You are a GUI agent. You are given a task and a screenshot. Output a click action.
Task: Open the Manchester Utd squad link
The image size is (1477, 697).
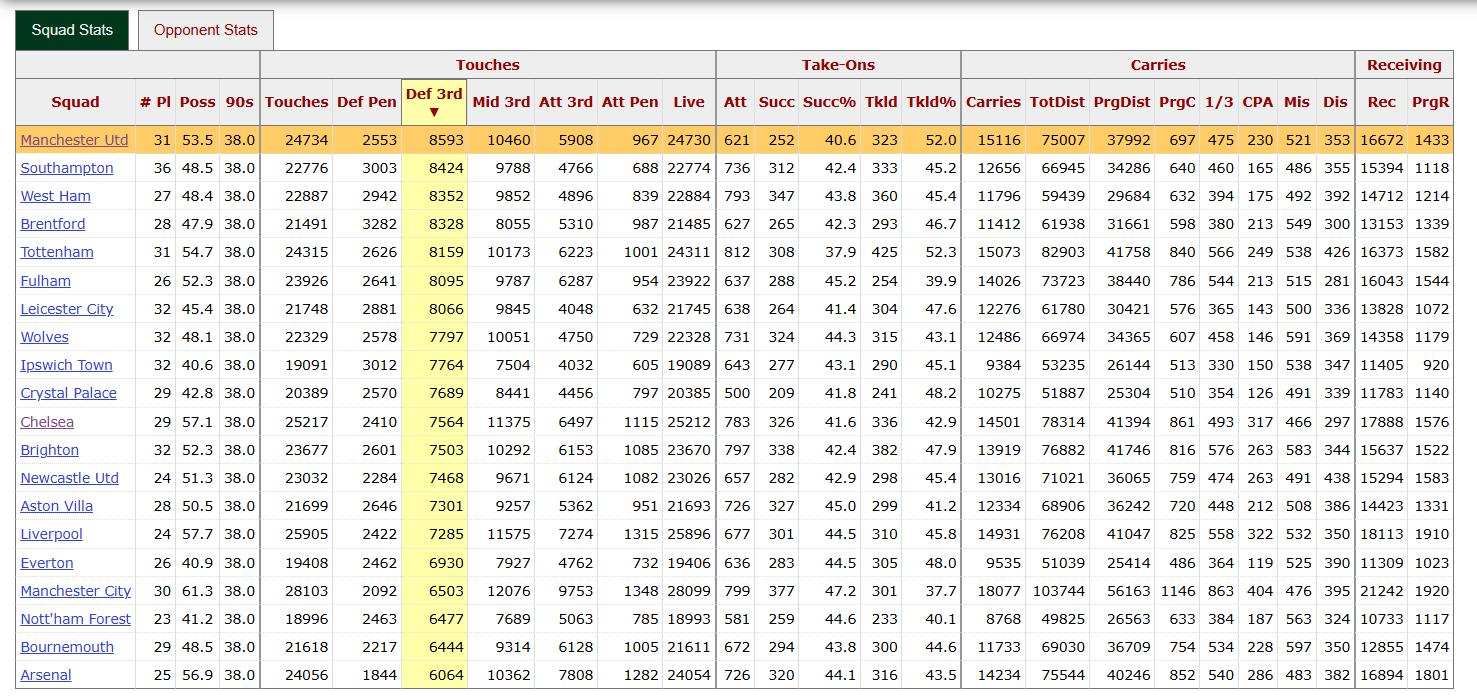click(x=74, y=140)
